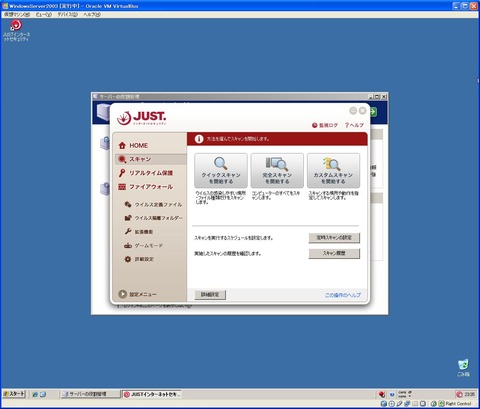Open scheduled scan settings (定時スキャンの設定)
Viewport: 480px width, 409px height.
(334, 238)
